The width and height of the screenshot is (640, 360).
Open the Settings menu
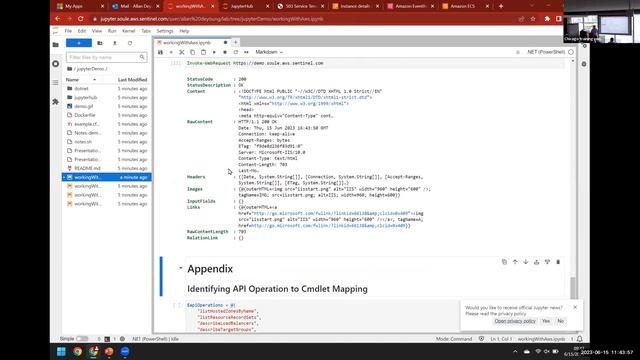(165, 31)
